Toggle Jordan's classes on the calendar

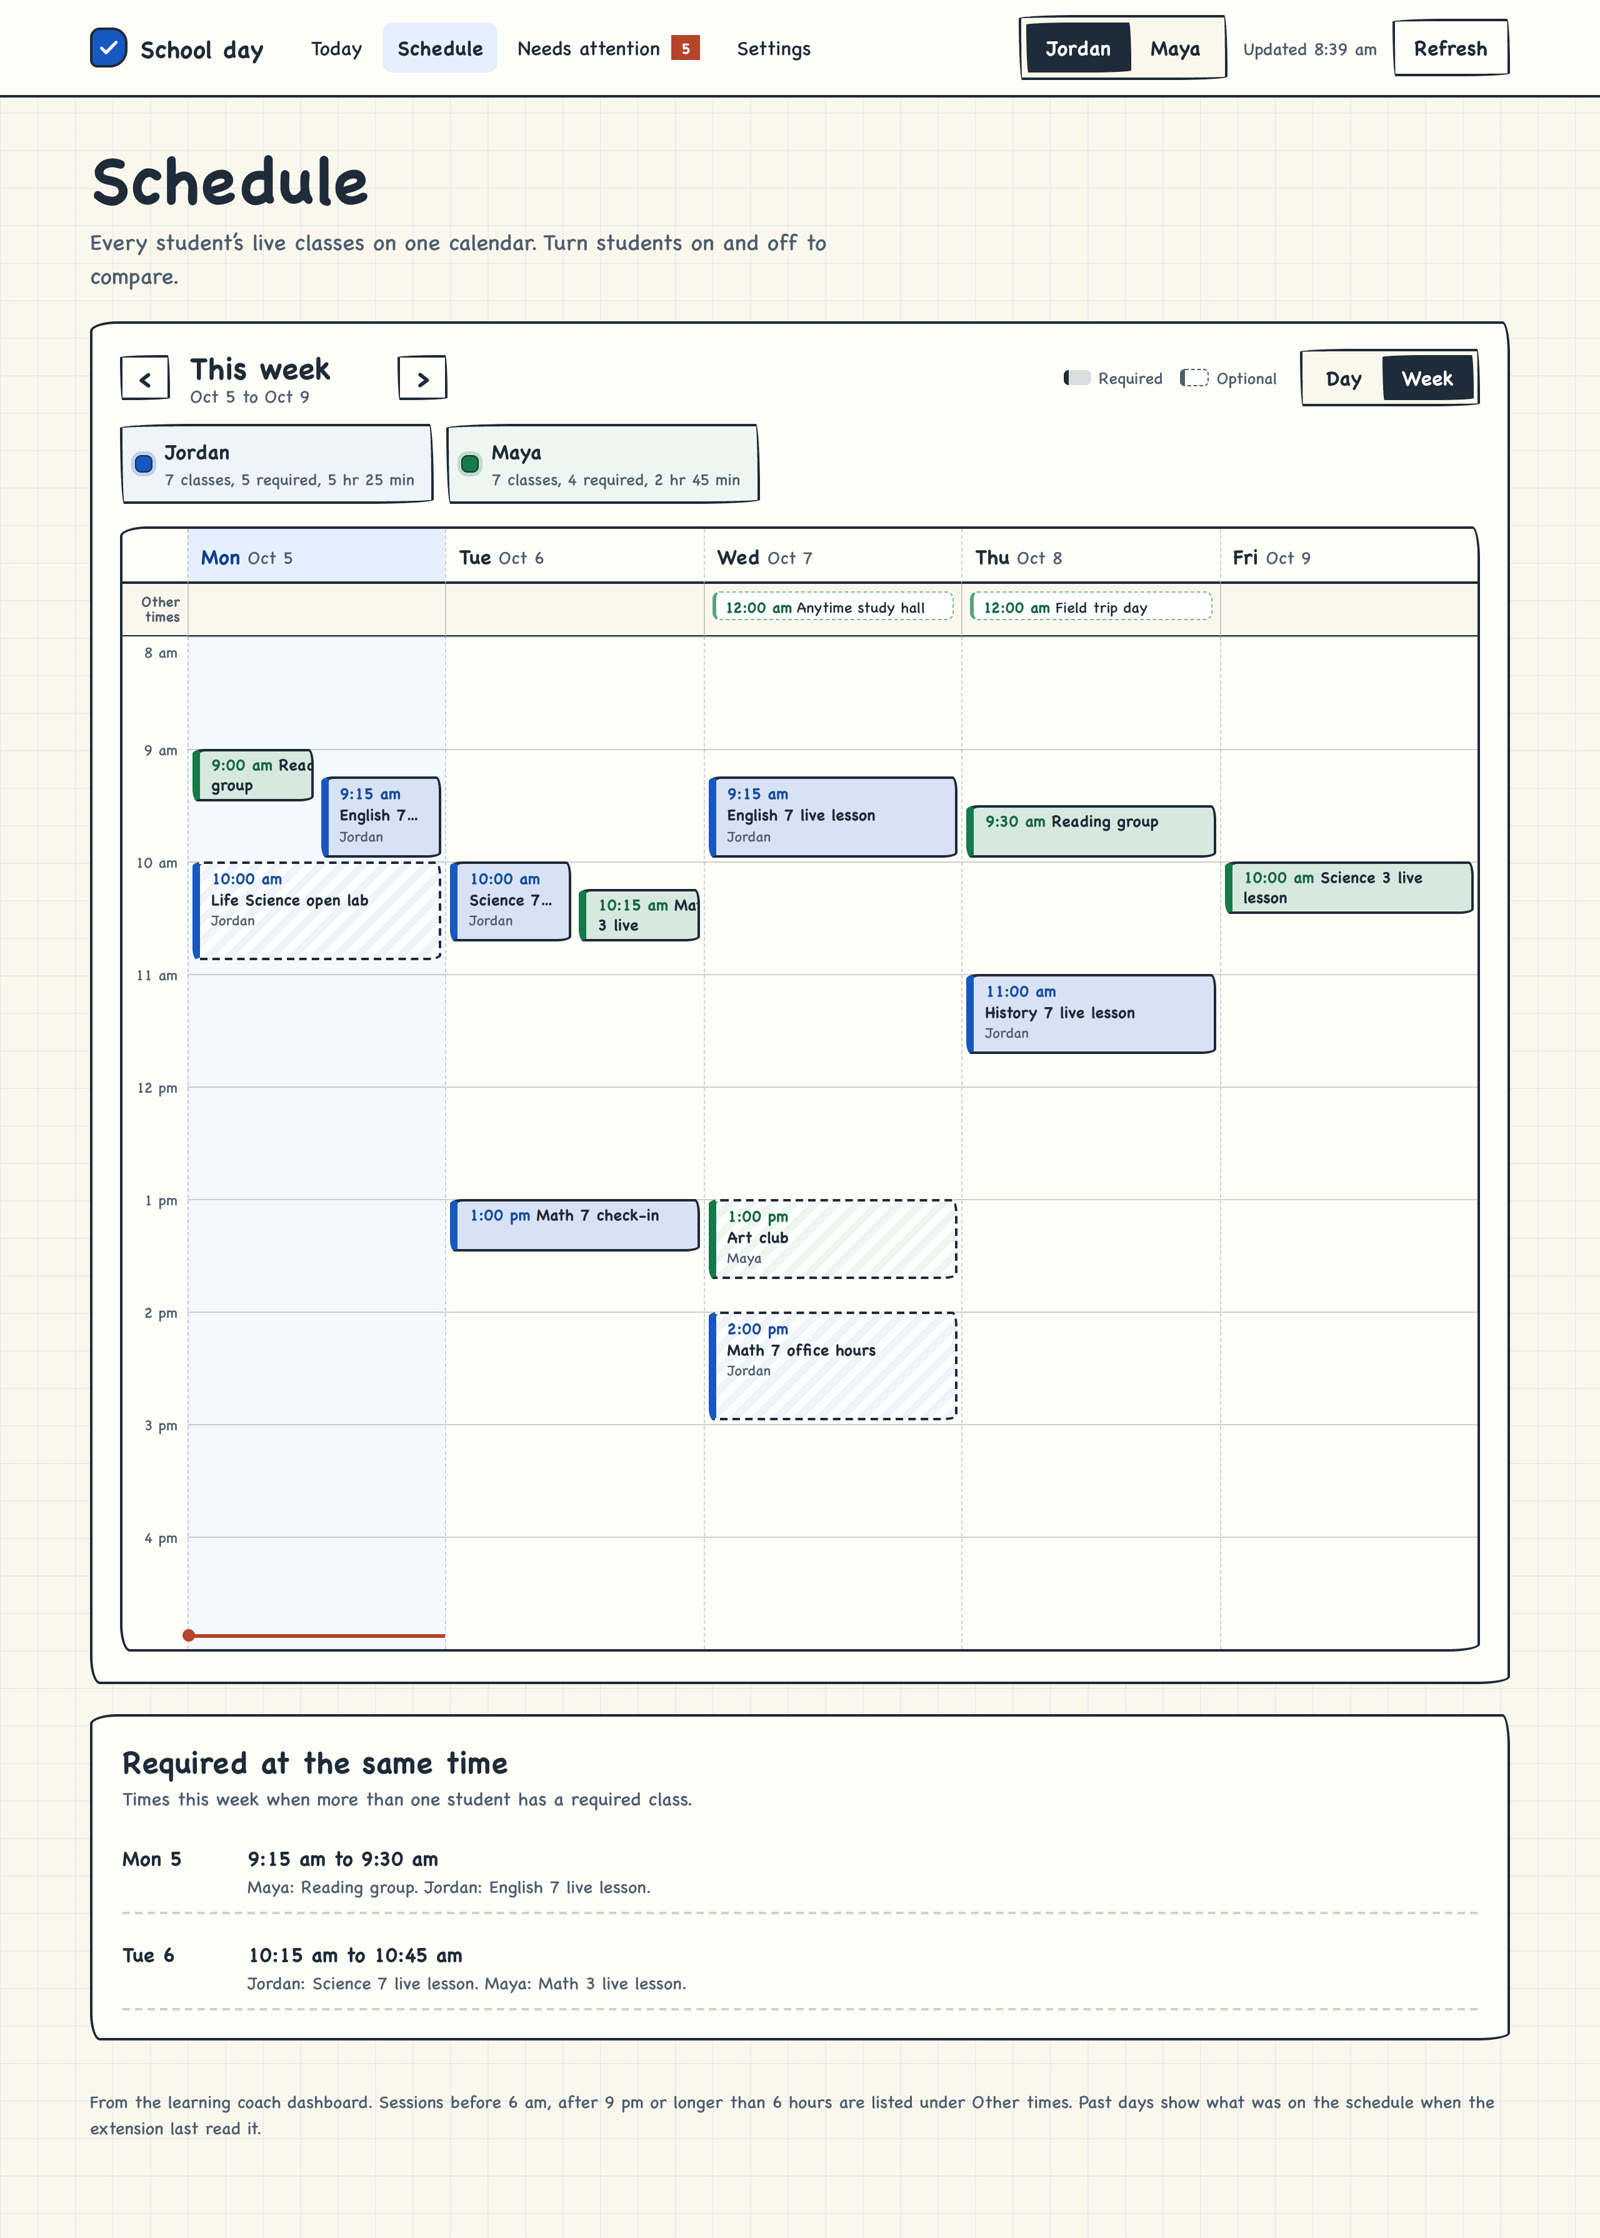(277, 464)
